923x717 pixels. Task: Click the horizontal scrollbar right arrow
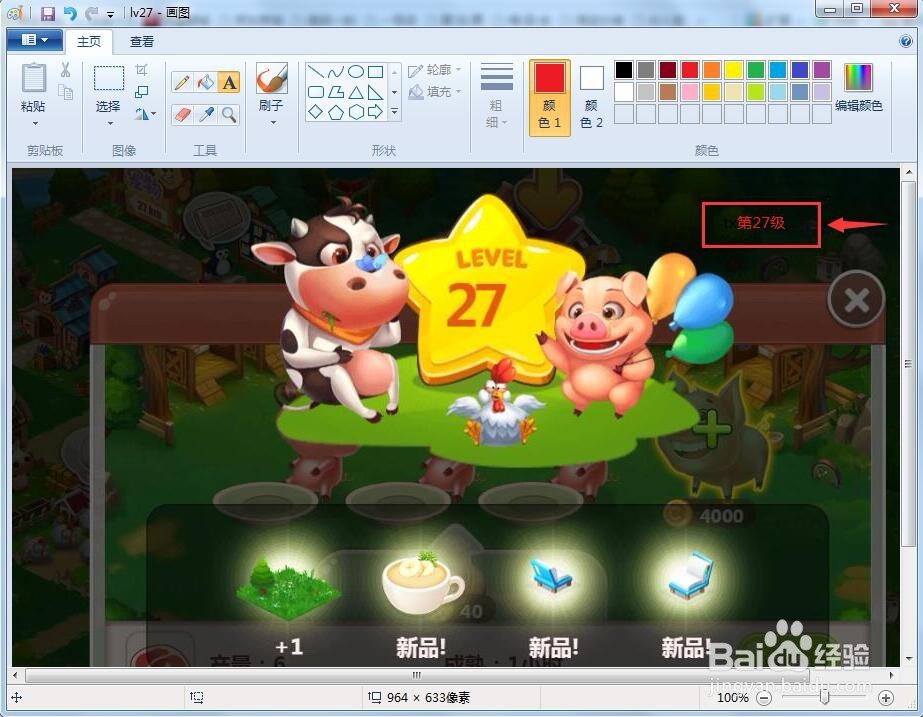click(x=892, y=675)
